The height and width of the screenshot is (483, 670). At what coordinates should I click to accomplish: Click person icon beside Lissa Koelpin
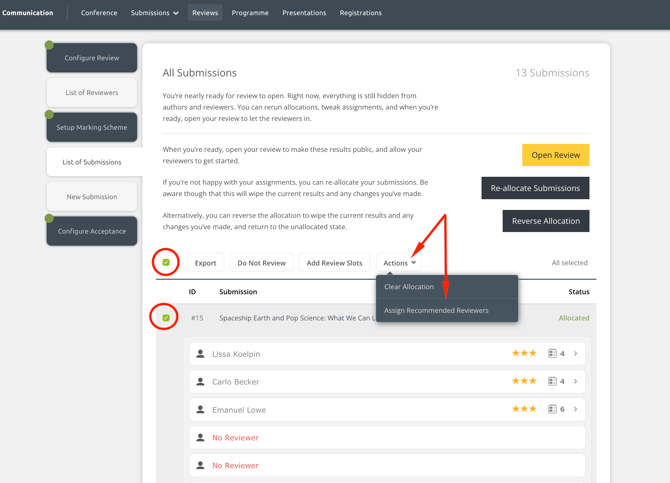(x=201, y=354)
